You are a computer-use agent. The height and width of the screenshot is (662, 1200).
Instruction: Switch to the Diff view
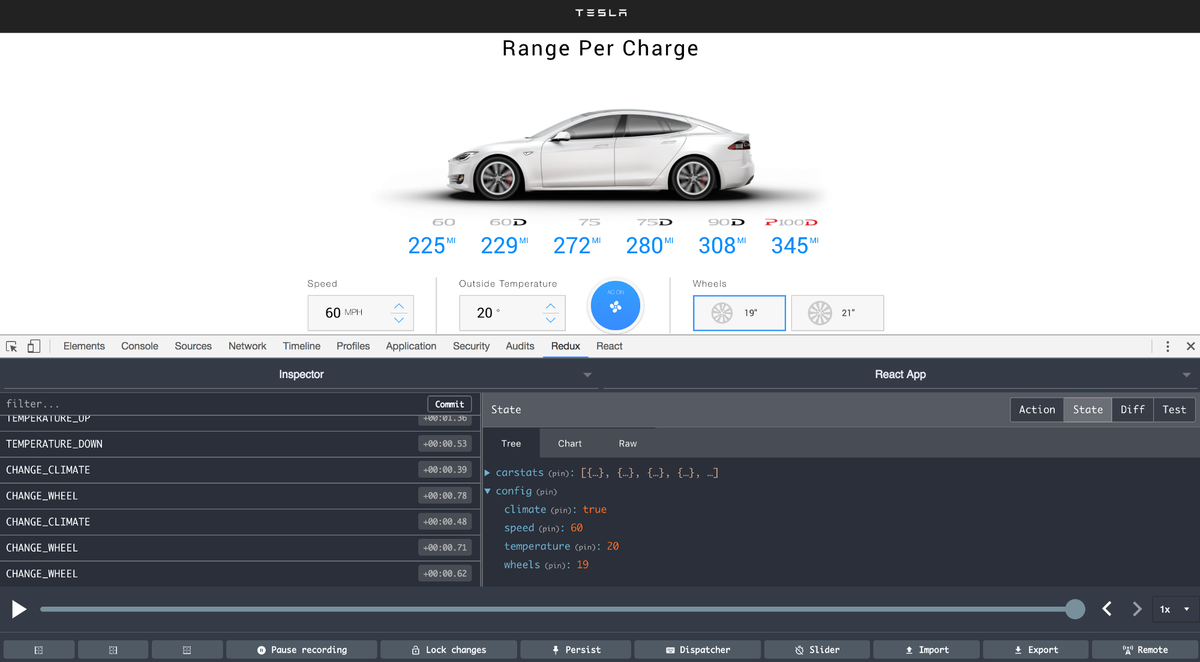(x=1133, y=409)
